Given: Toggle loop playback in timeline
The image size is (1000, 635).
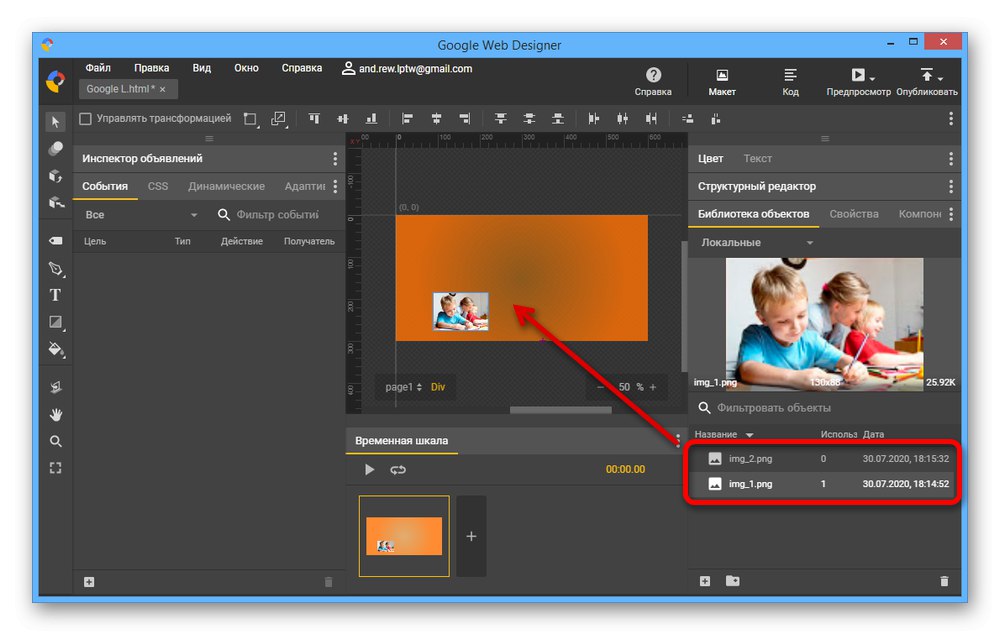Looking at the screenshot, I should [x=398, y=469].
